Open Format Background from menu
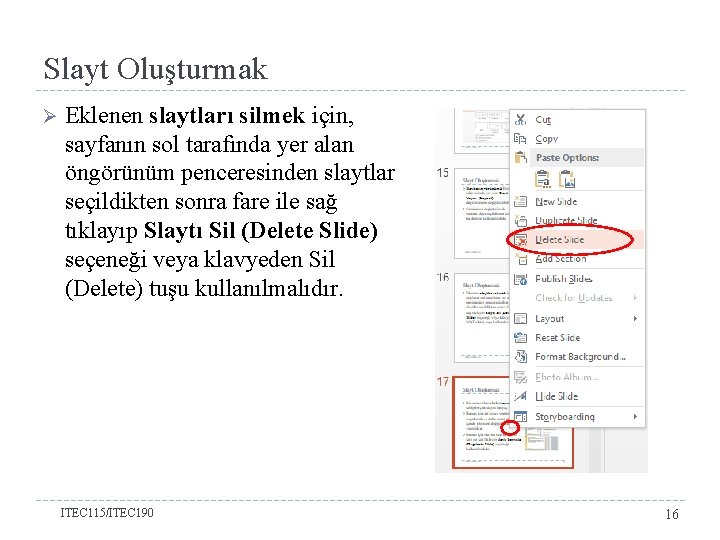Image resolution: width=720 pixels, height=540 pixels. [x=578, y=357]
